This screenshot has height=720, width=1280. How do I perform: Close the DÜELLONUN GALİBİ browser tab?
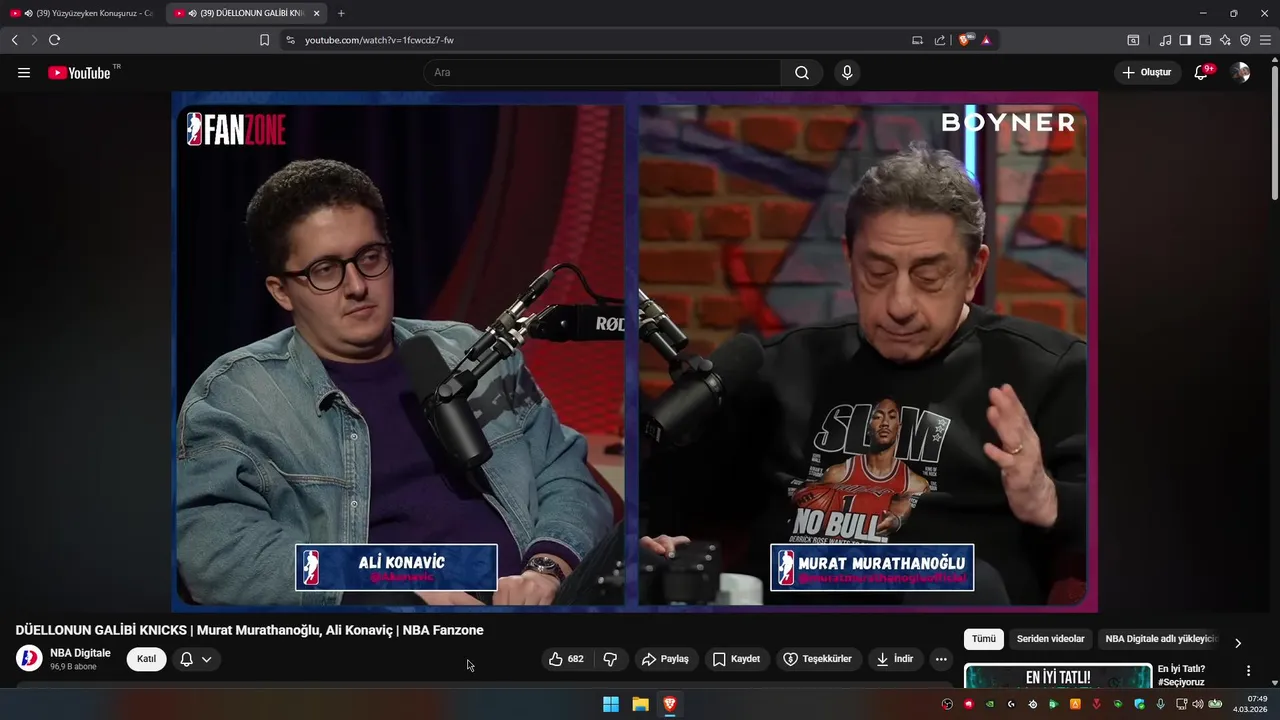point(316,13)
